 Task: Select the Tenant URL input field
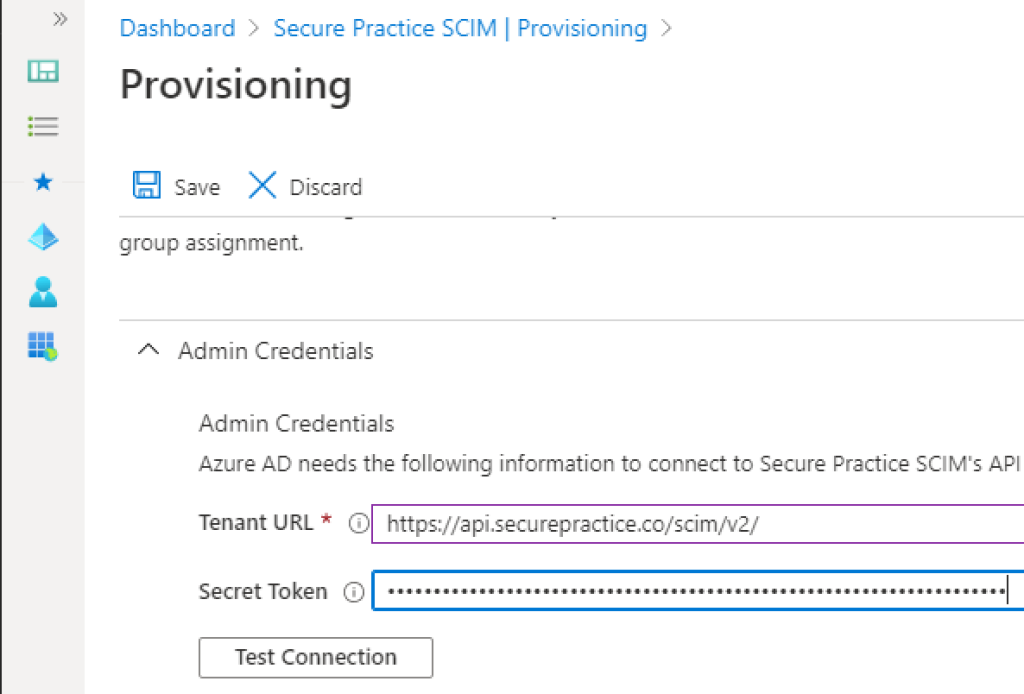(690, 523)
